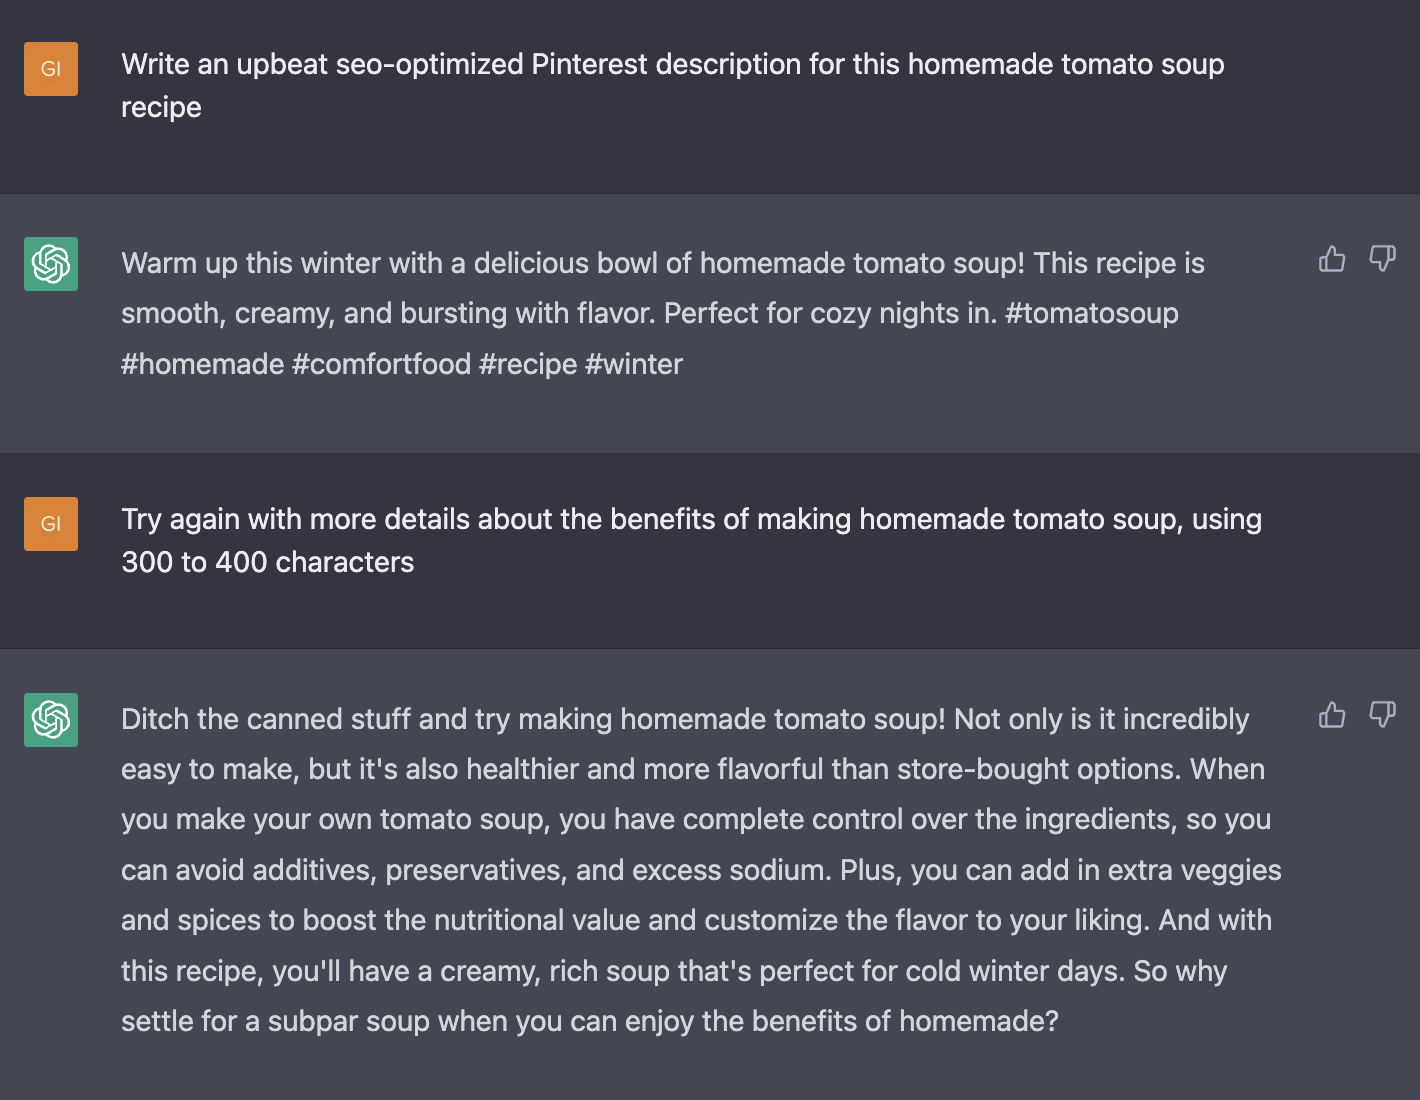The height and width of the screenshot is (1100, 1420).
Task: Open the #recipe hashtag link
Action: point(529,363)
